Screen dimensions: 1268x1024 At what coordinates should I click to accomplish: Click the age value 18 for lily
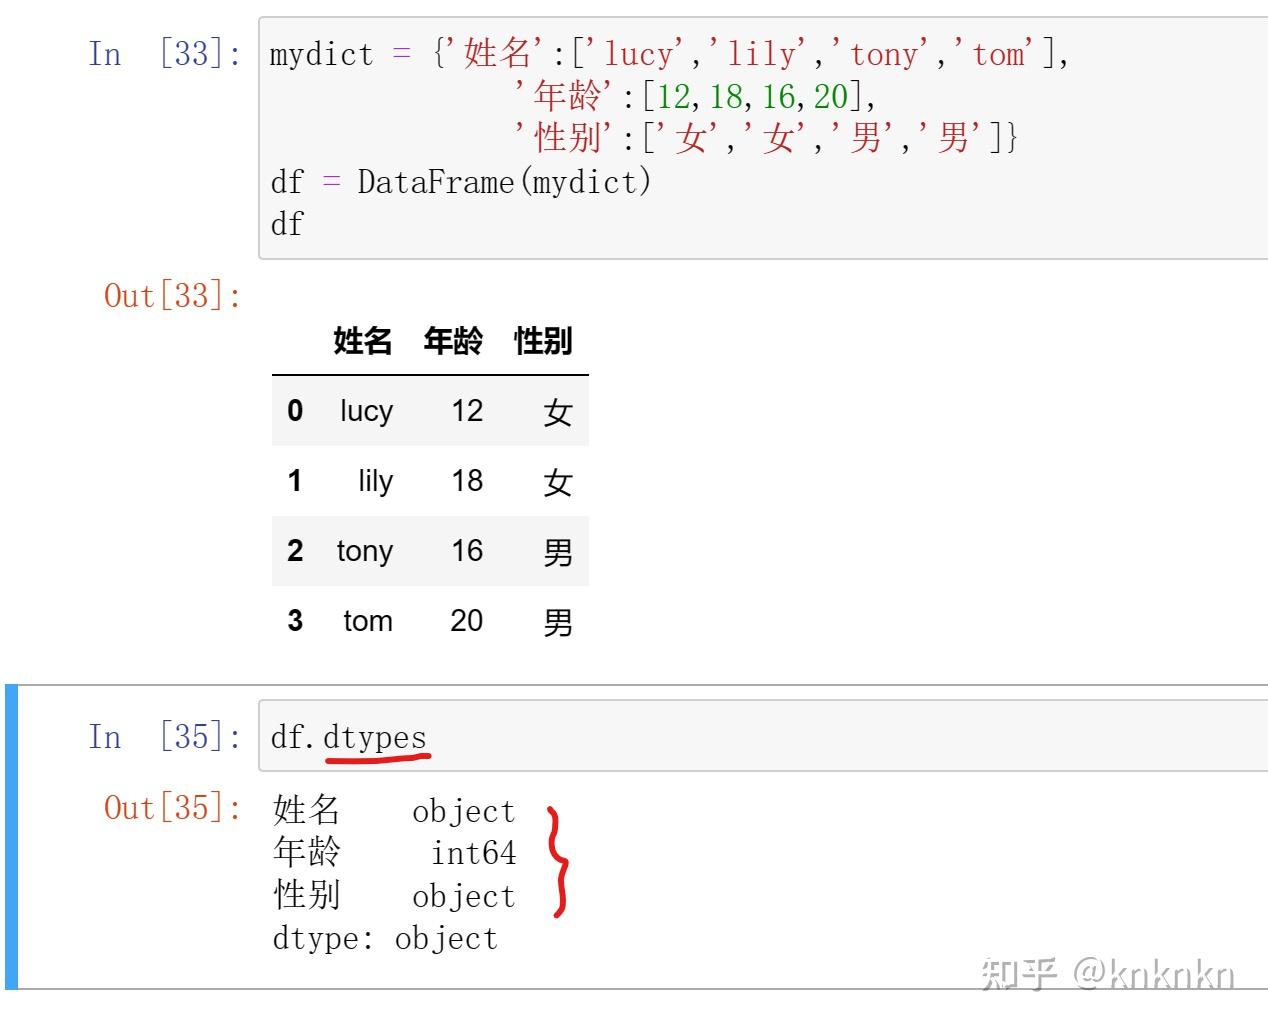(466, 481)
